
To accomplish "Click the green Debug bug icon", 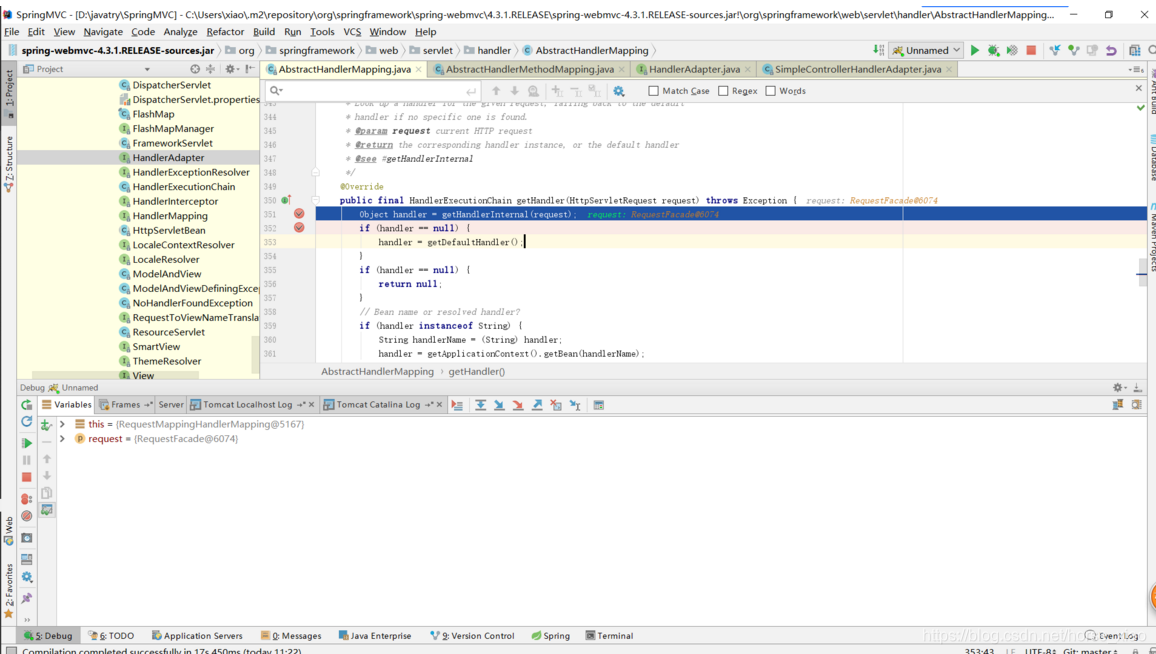I will pos(994,50).
